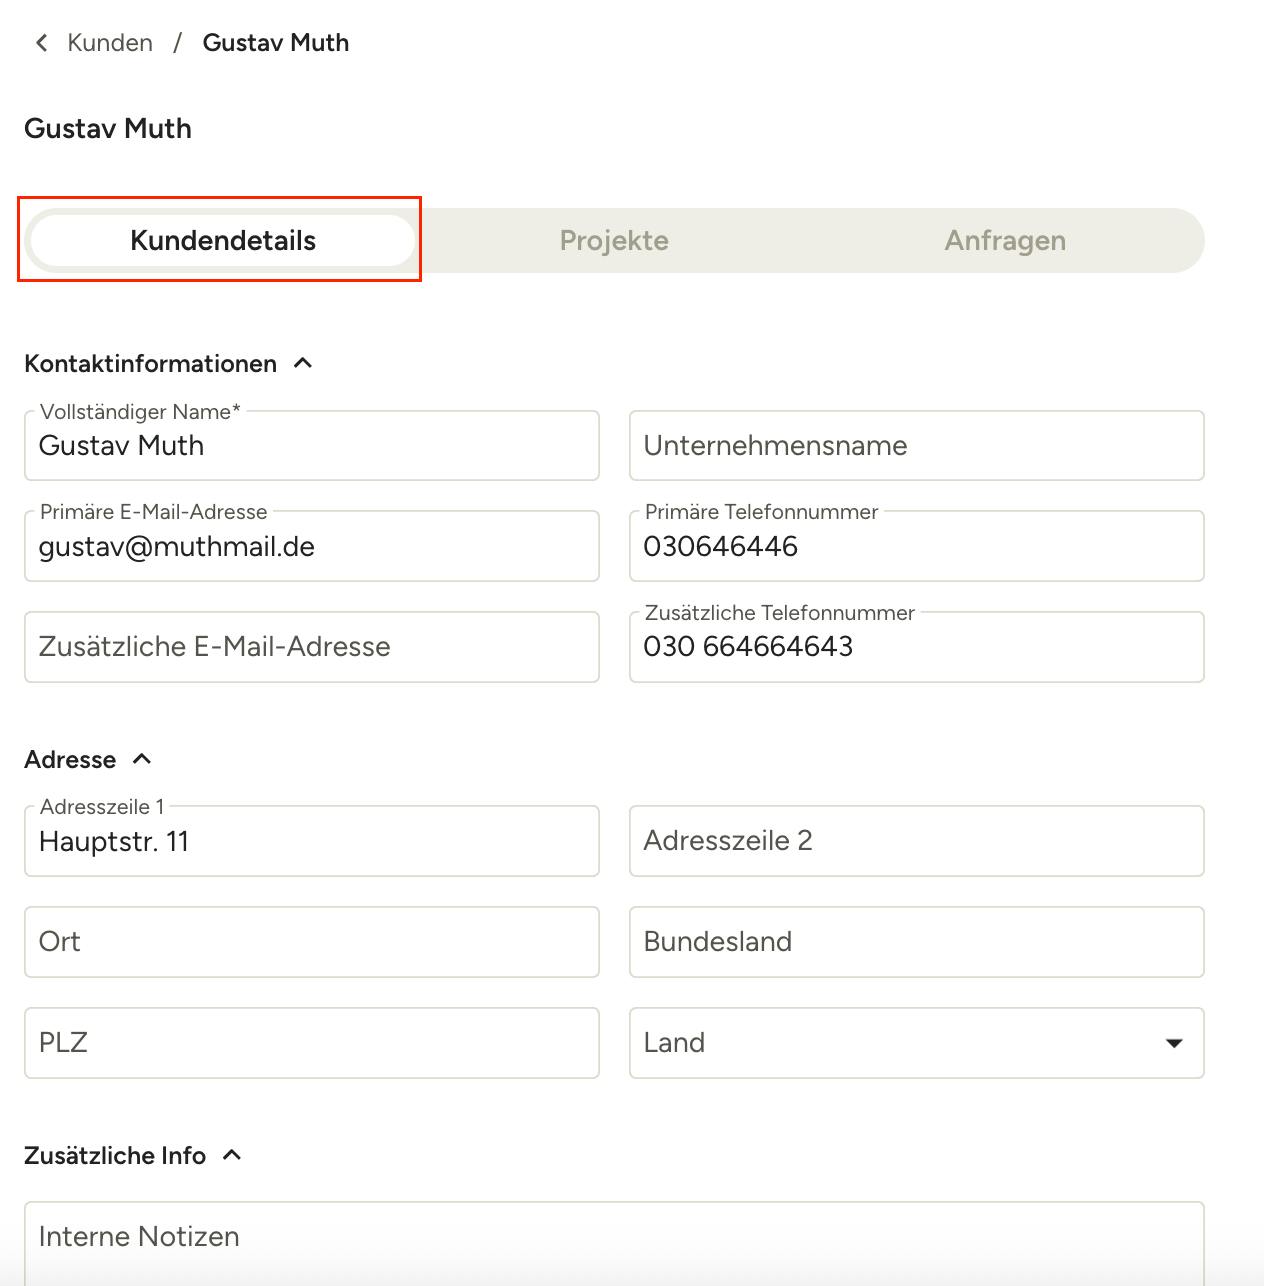Open the Anfragen tab
This screenshot has width=1264, height=1286.
pos(1005,241)
